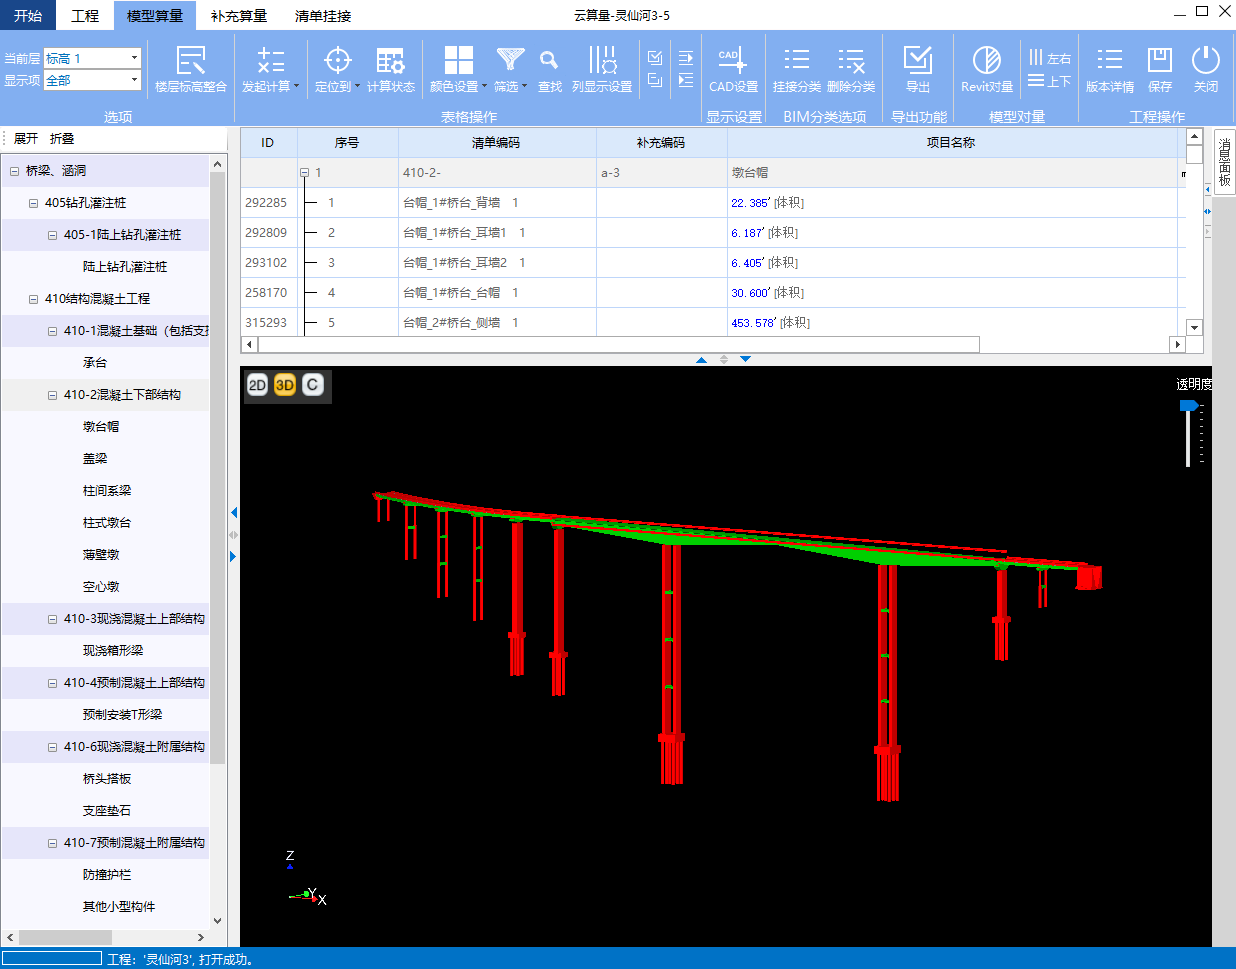Click the 453.578 volume value
Viewport: 1236px width, 969px height.
pyautogui.click(x=754, y=323)
